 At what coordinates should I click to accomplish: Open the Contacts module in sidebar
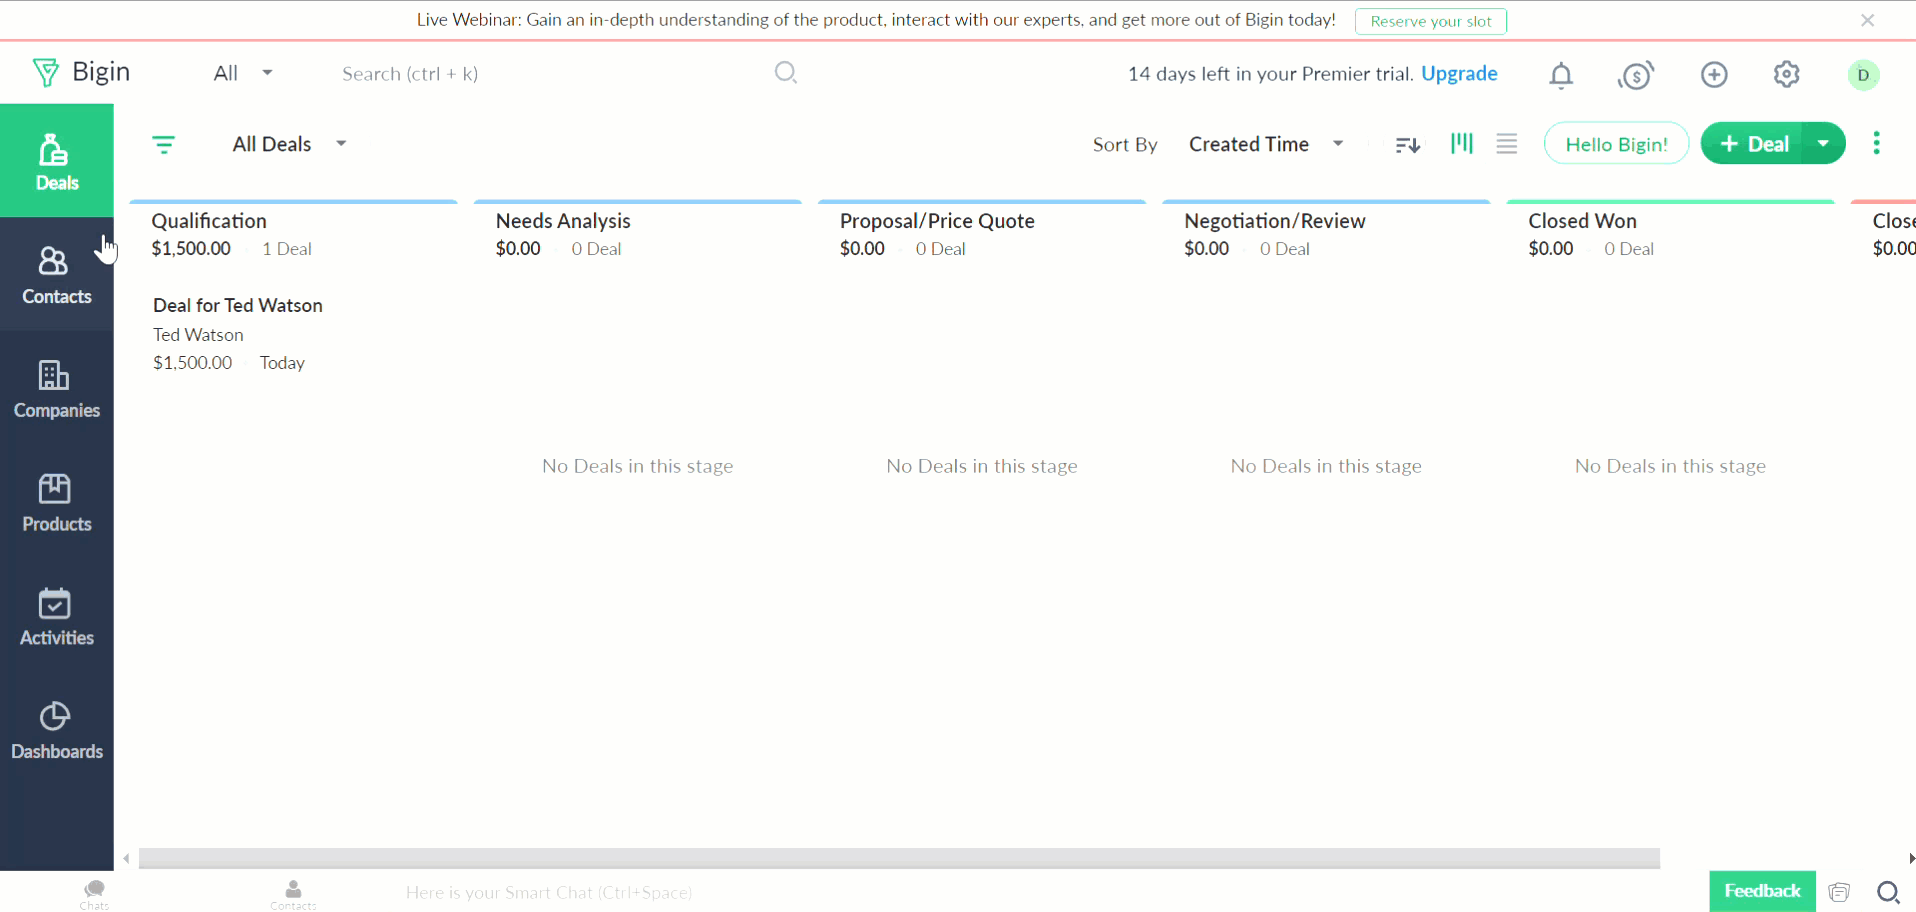(57, 275)
